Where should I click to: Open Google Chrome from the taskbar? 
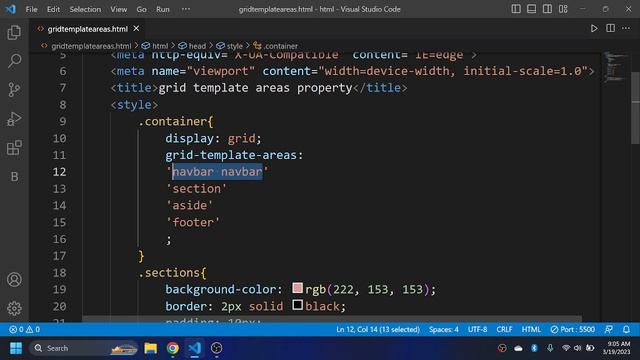click(x=173, y=348)
